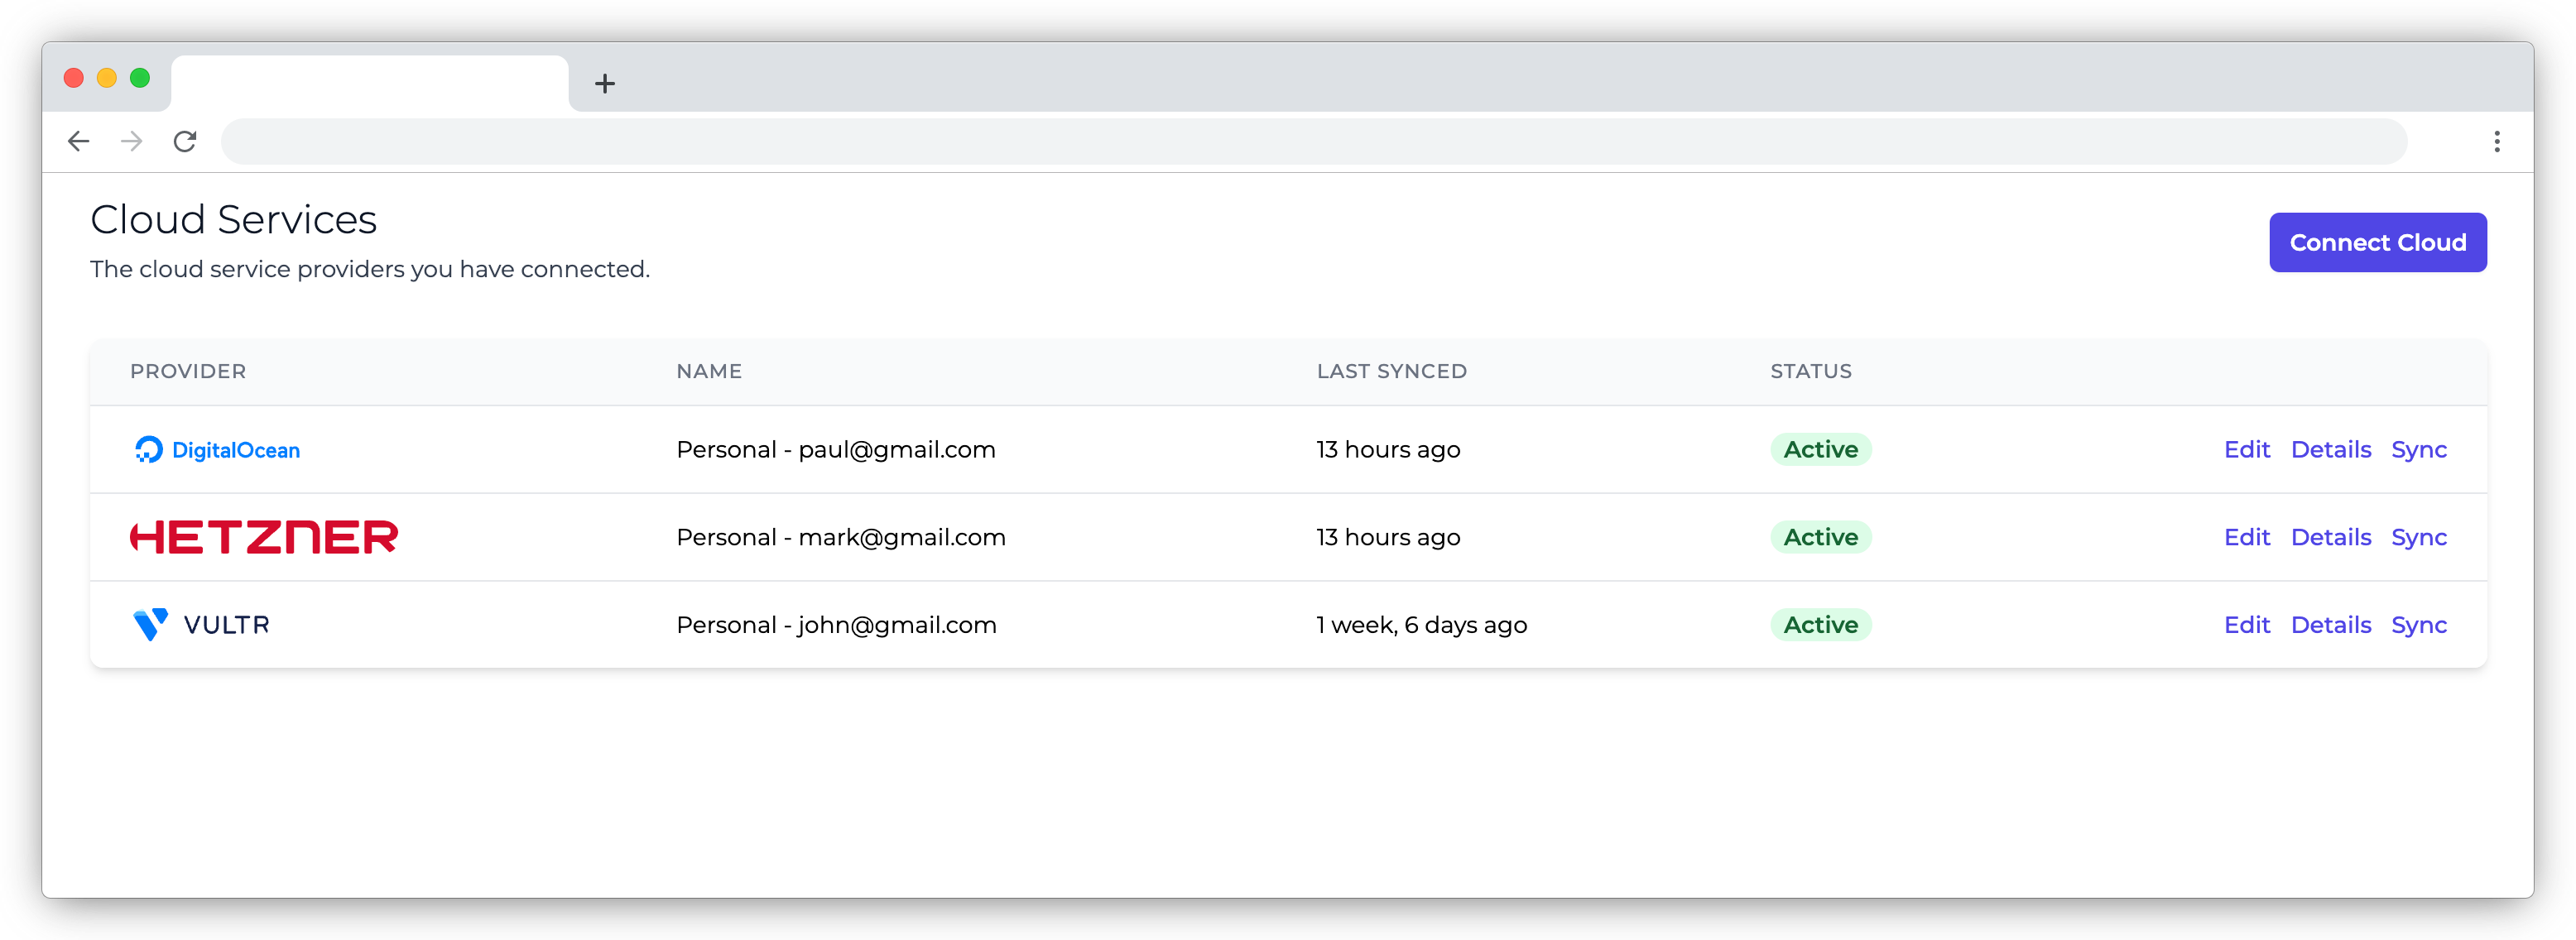The height and width of the screenshot is (940, 2576).
Task: Open a new tab with plus icon
Action: pos(604,83)
